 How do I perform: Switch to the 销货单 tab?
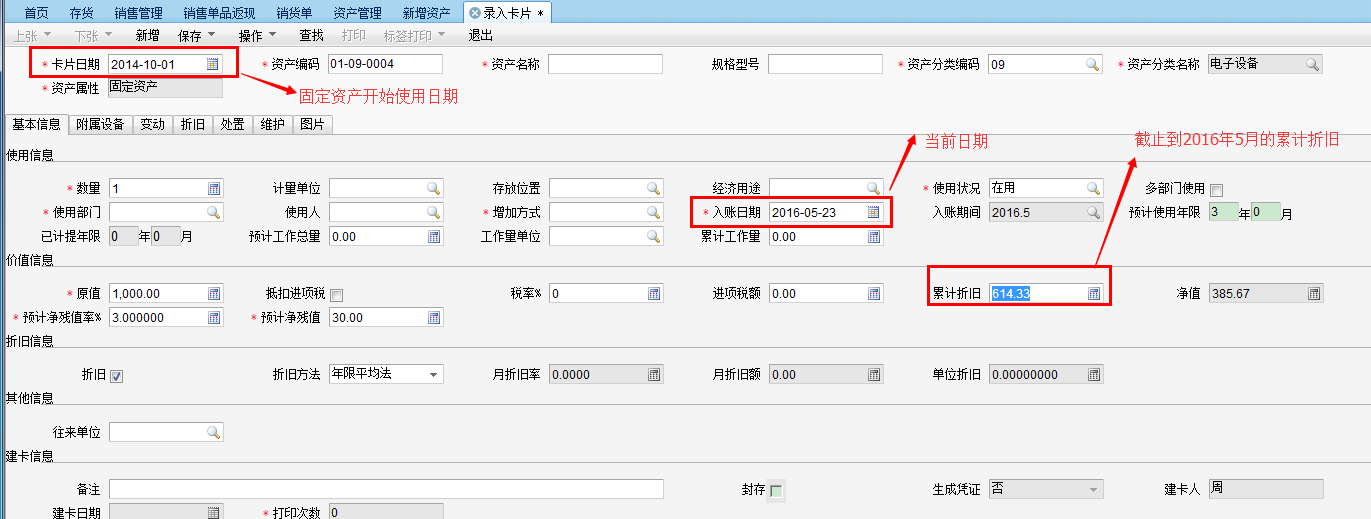point(294,13)
